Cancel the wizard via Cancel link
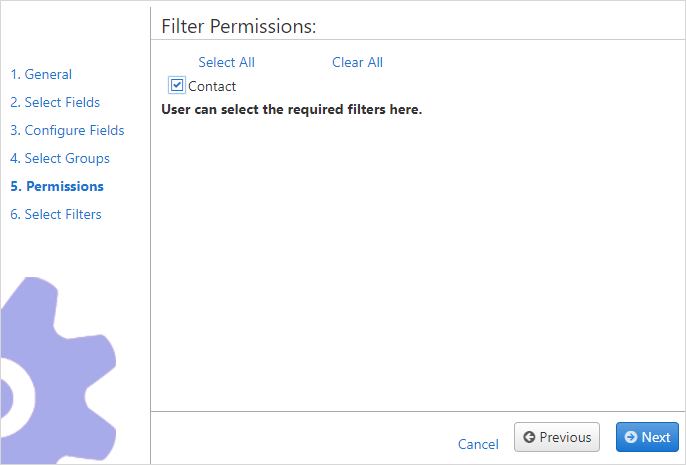The height and width of the screenshot is (465, 686). pyautogui.click(x=478, y=444)
